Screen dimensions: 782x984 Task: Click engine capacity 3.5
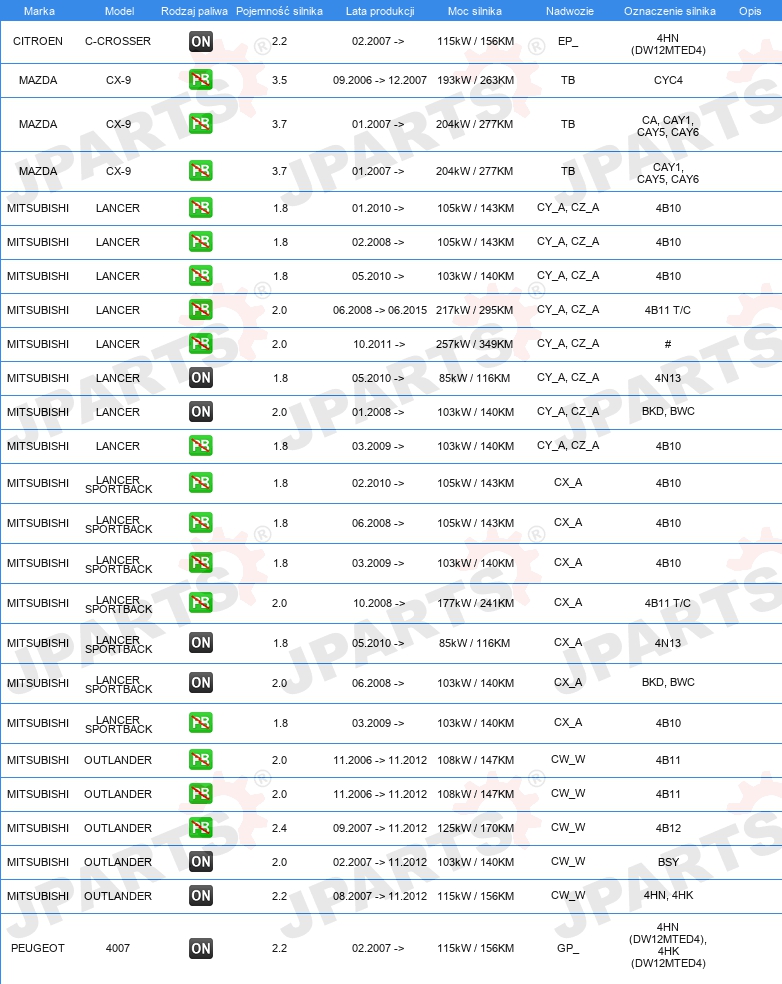tap(279, 80)
